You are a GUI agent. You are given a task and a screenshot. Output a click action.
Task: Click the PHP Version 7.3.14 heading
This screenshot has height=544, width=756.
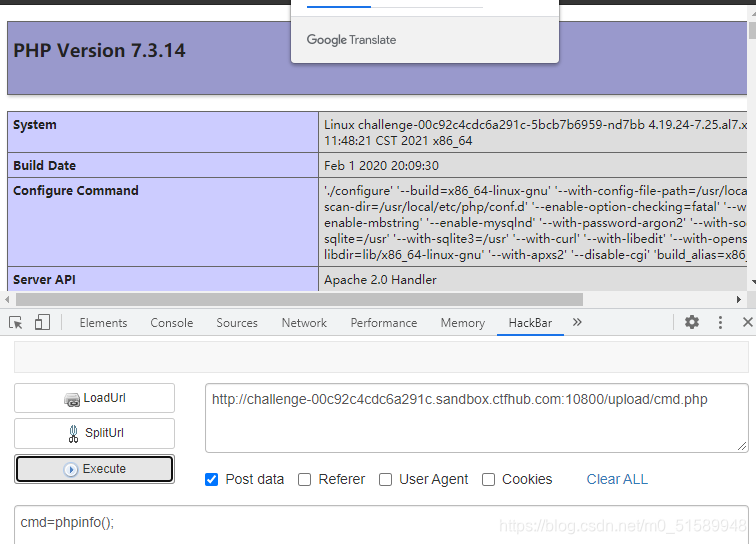[99, 50]
